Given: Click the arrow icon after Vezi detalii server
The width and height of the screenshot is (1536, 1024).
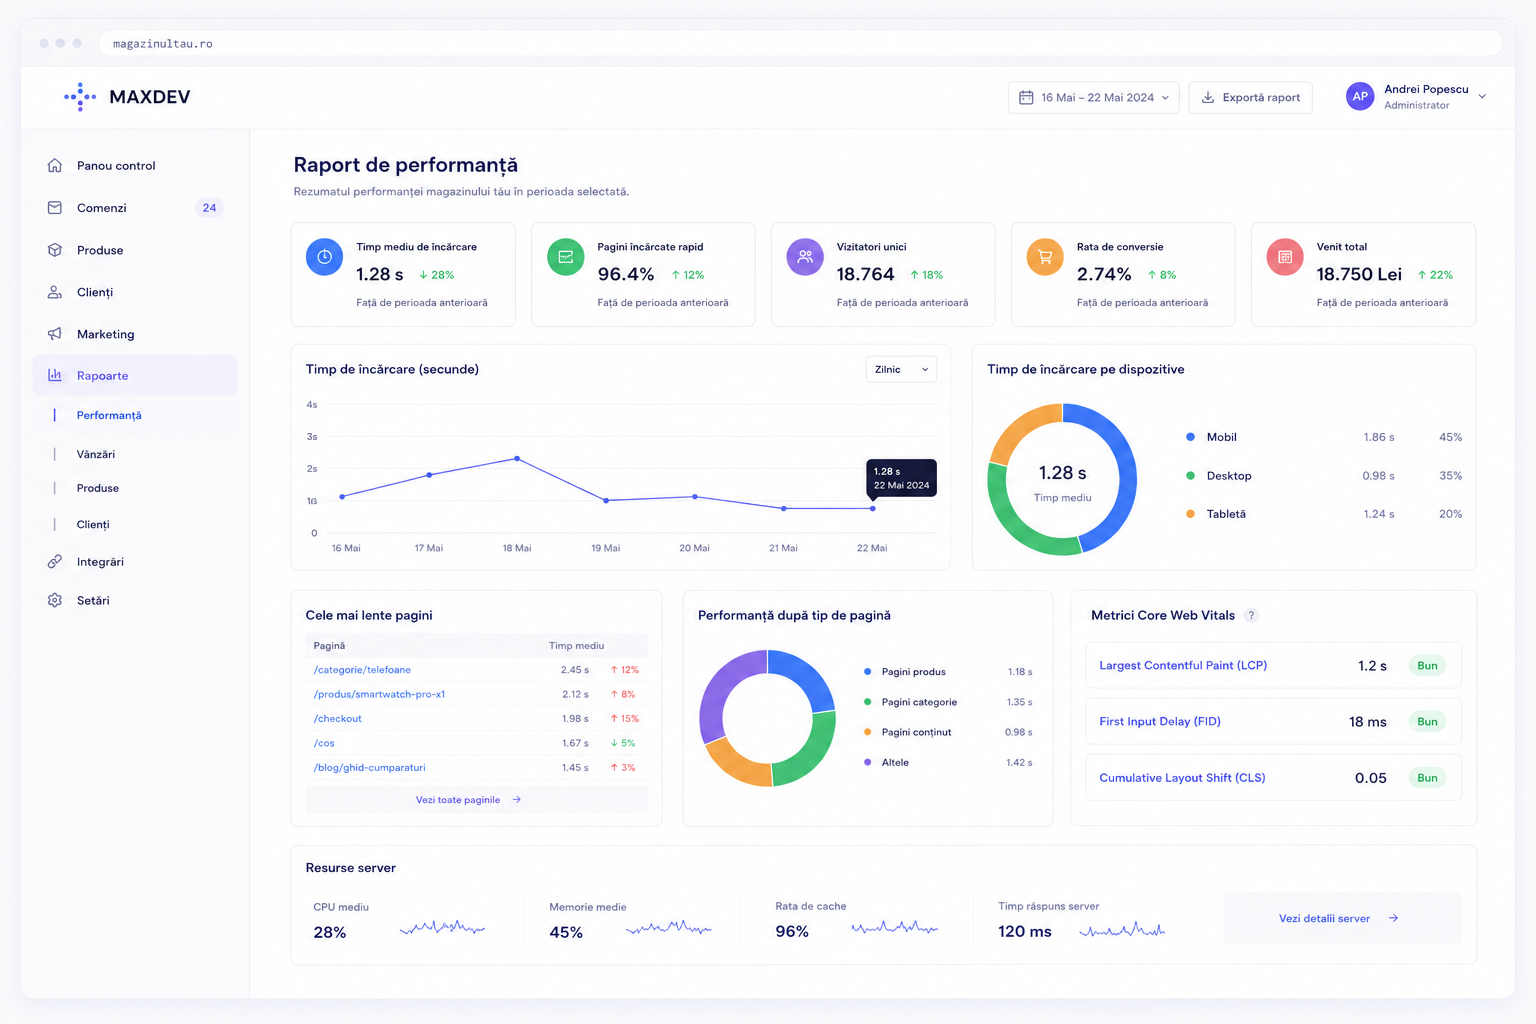Looking at the screenshot, I should coord(1393,918).
